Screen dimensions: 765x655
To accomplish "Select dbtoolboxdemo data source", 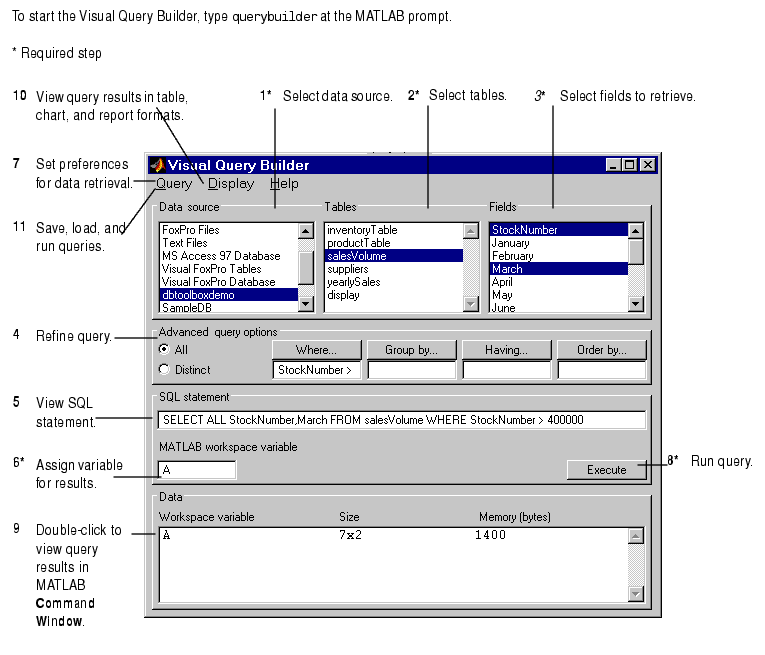I will 229,295.
